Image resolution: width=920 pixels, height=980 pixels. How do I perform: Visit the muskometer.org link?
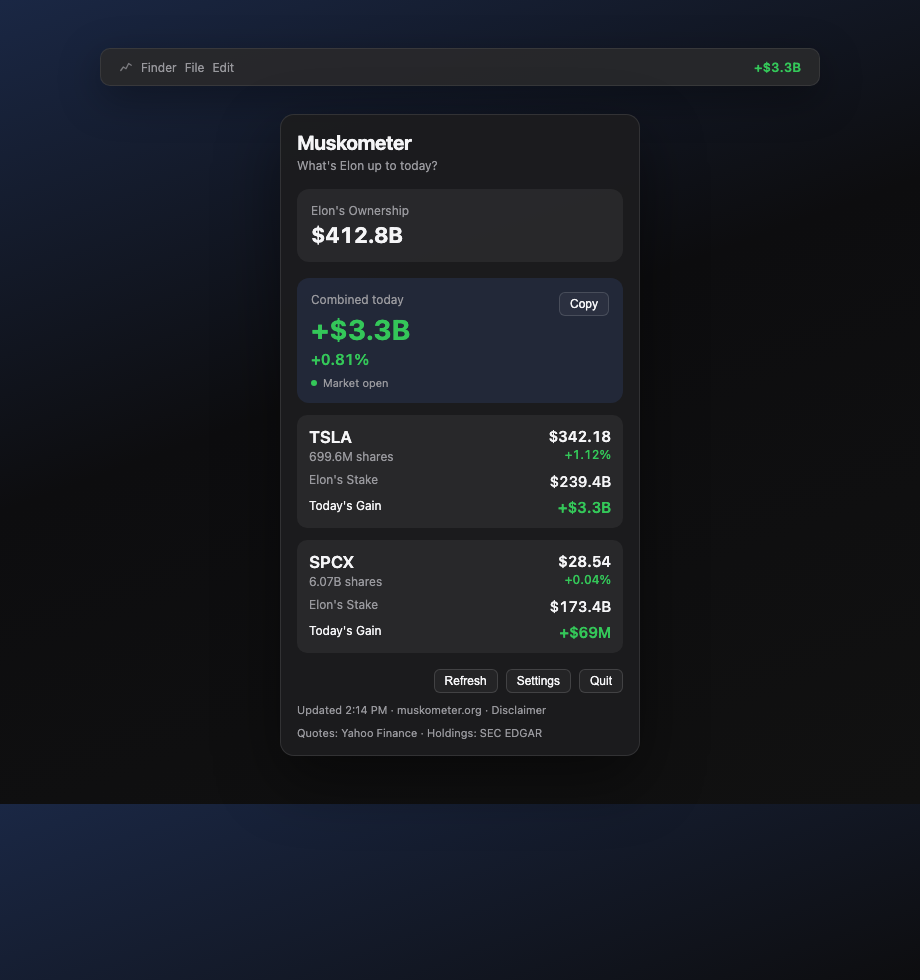click(x=439, y=710)
